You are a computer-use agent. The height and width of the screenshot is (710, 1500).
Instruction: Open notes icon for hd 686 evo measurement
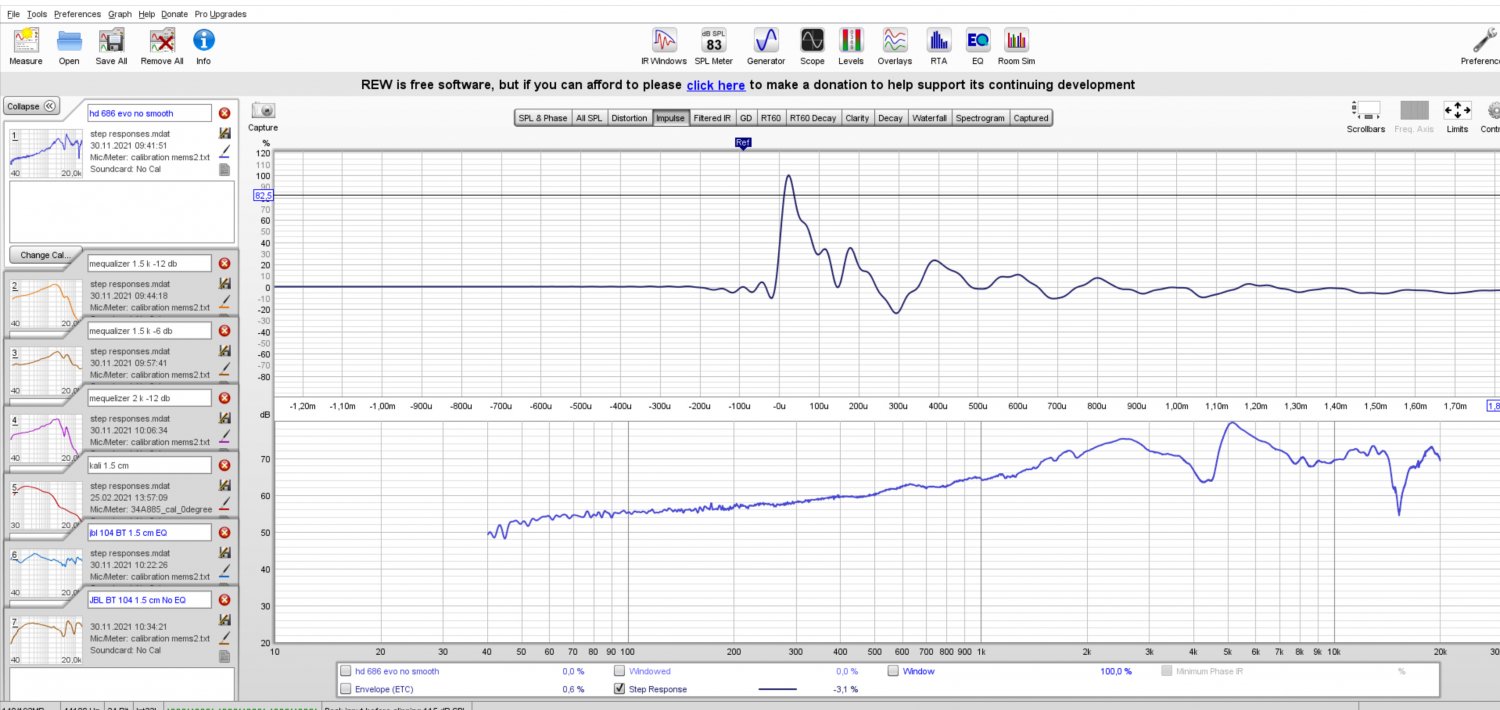click(x=225, y=169)
